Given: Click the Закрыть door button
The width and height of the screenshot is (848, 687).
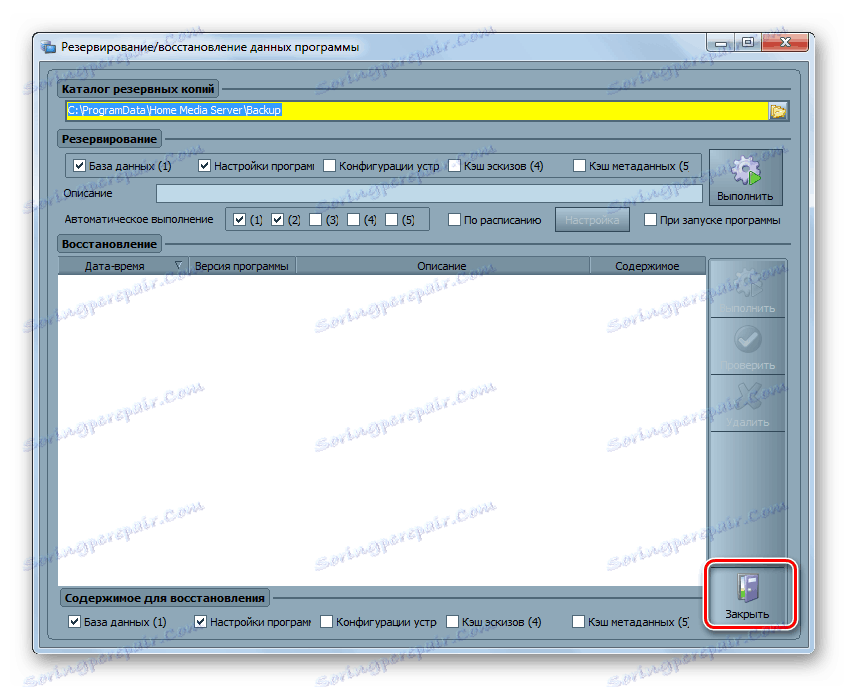Looking at the screenshot, I should pyautogui.click(x=747, y=595).
